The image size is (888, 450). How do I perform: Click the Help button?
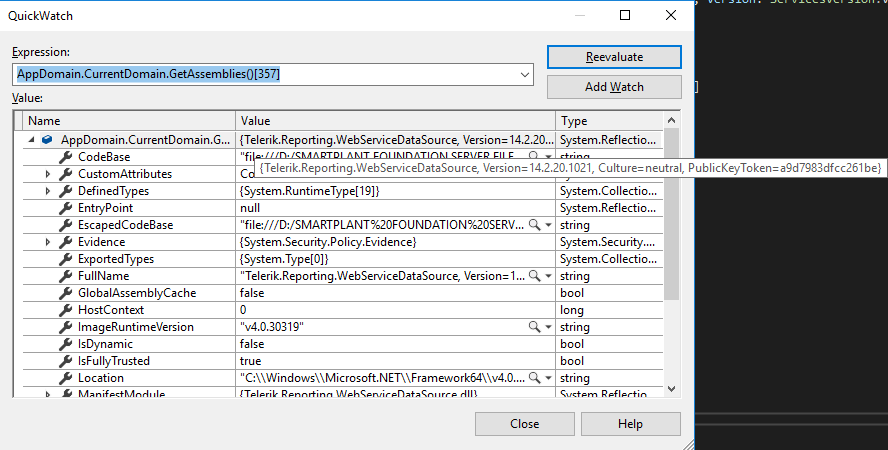(630, 424)
